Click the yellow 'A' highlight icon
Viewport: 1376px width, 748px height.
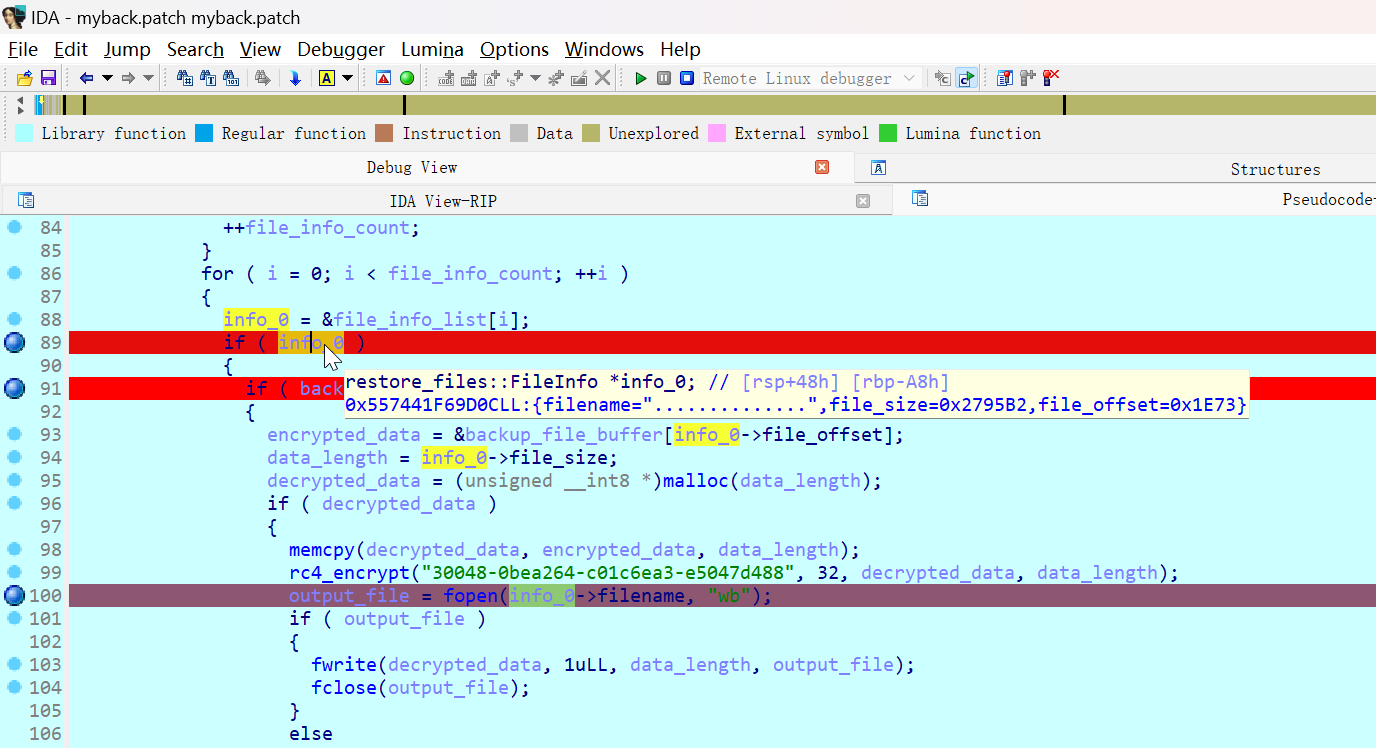pos(326,78)
